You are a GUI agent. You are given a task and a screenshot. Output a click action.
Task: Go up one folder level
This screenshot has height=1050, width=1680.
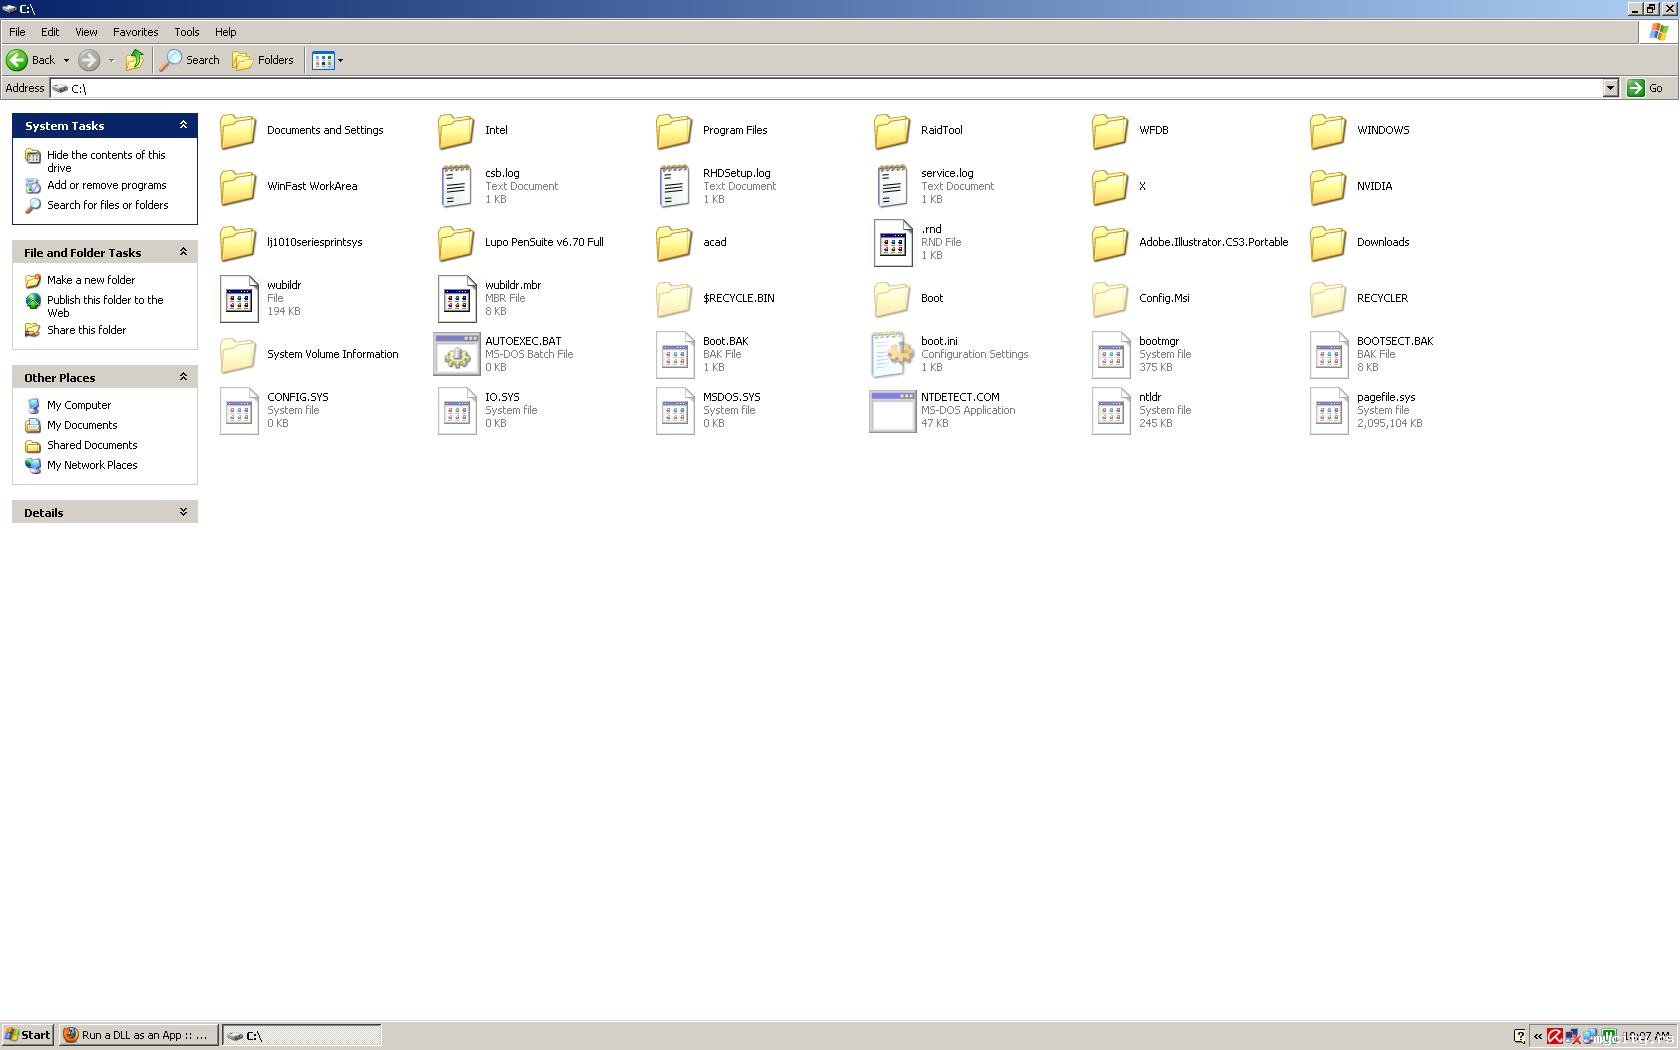click(x=134, y=60)
